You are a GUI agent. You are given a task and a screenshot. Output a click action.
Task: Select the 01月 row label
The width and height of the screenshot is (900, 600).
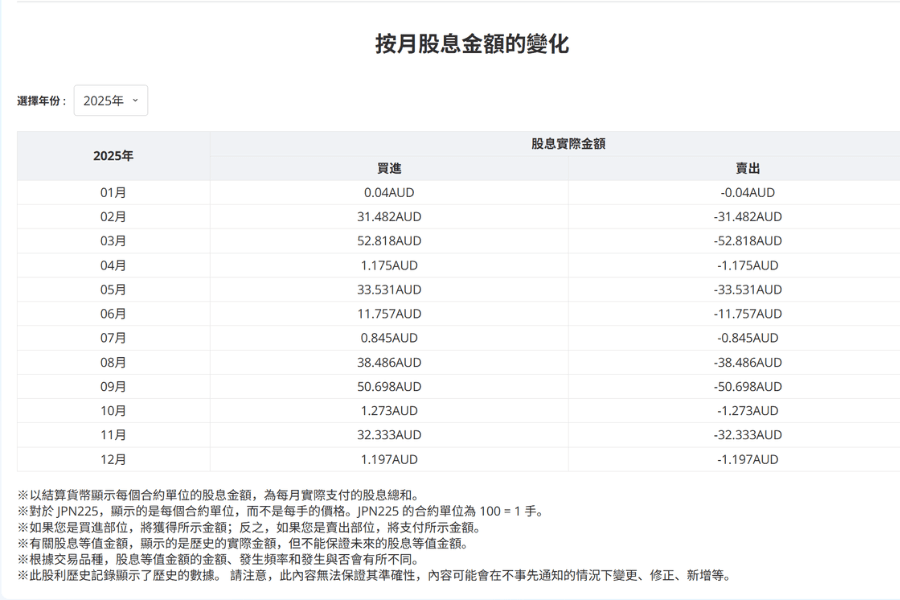[114, 192]
